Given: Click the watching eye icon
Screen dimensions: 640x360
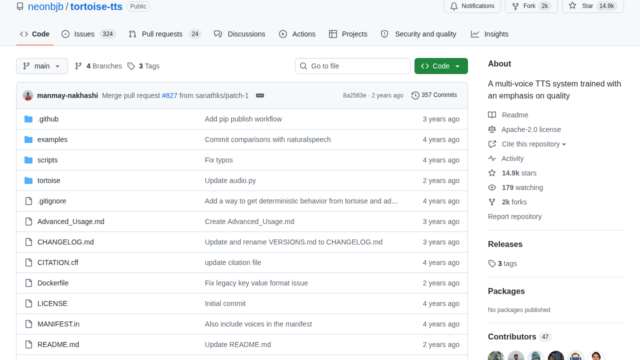Looking at the screenshot, I should click(x=492, y=188).
